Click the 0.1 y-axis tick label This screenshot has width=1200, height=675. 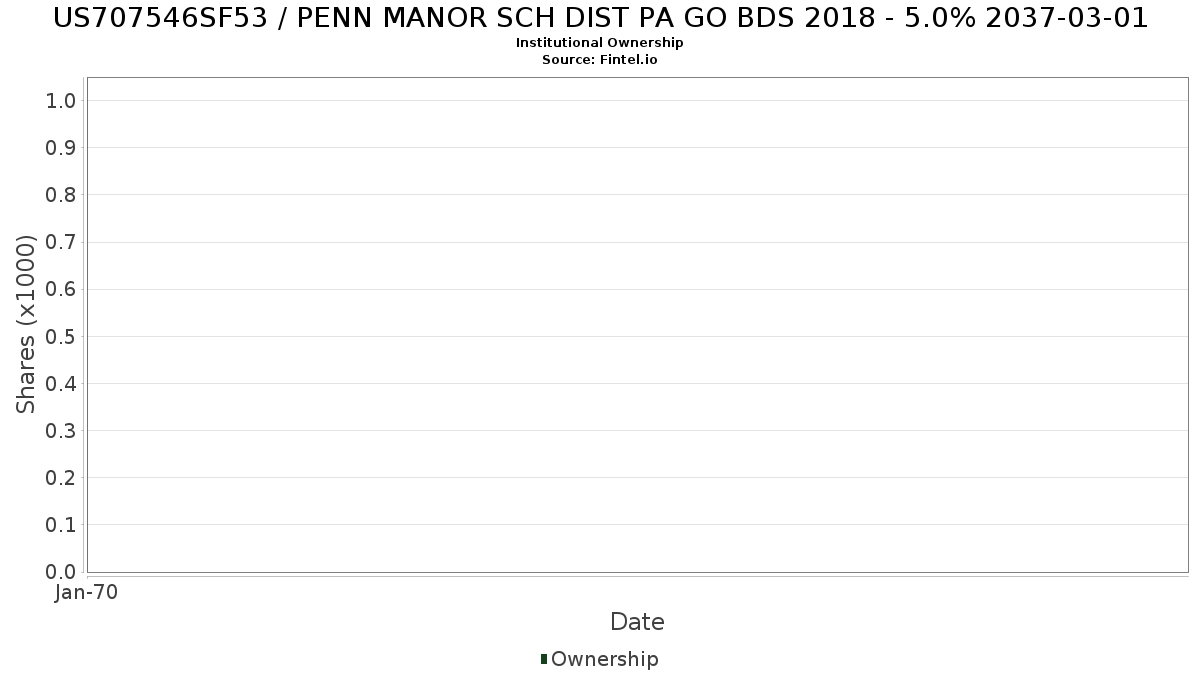(61, 525)
